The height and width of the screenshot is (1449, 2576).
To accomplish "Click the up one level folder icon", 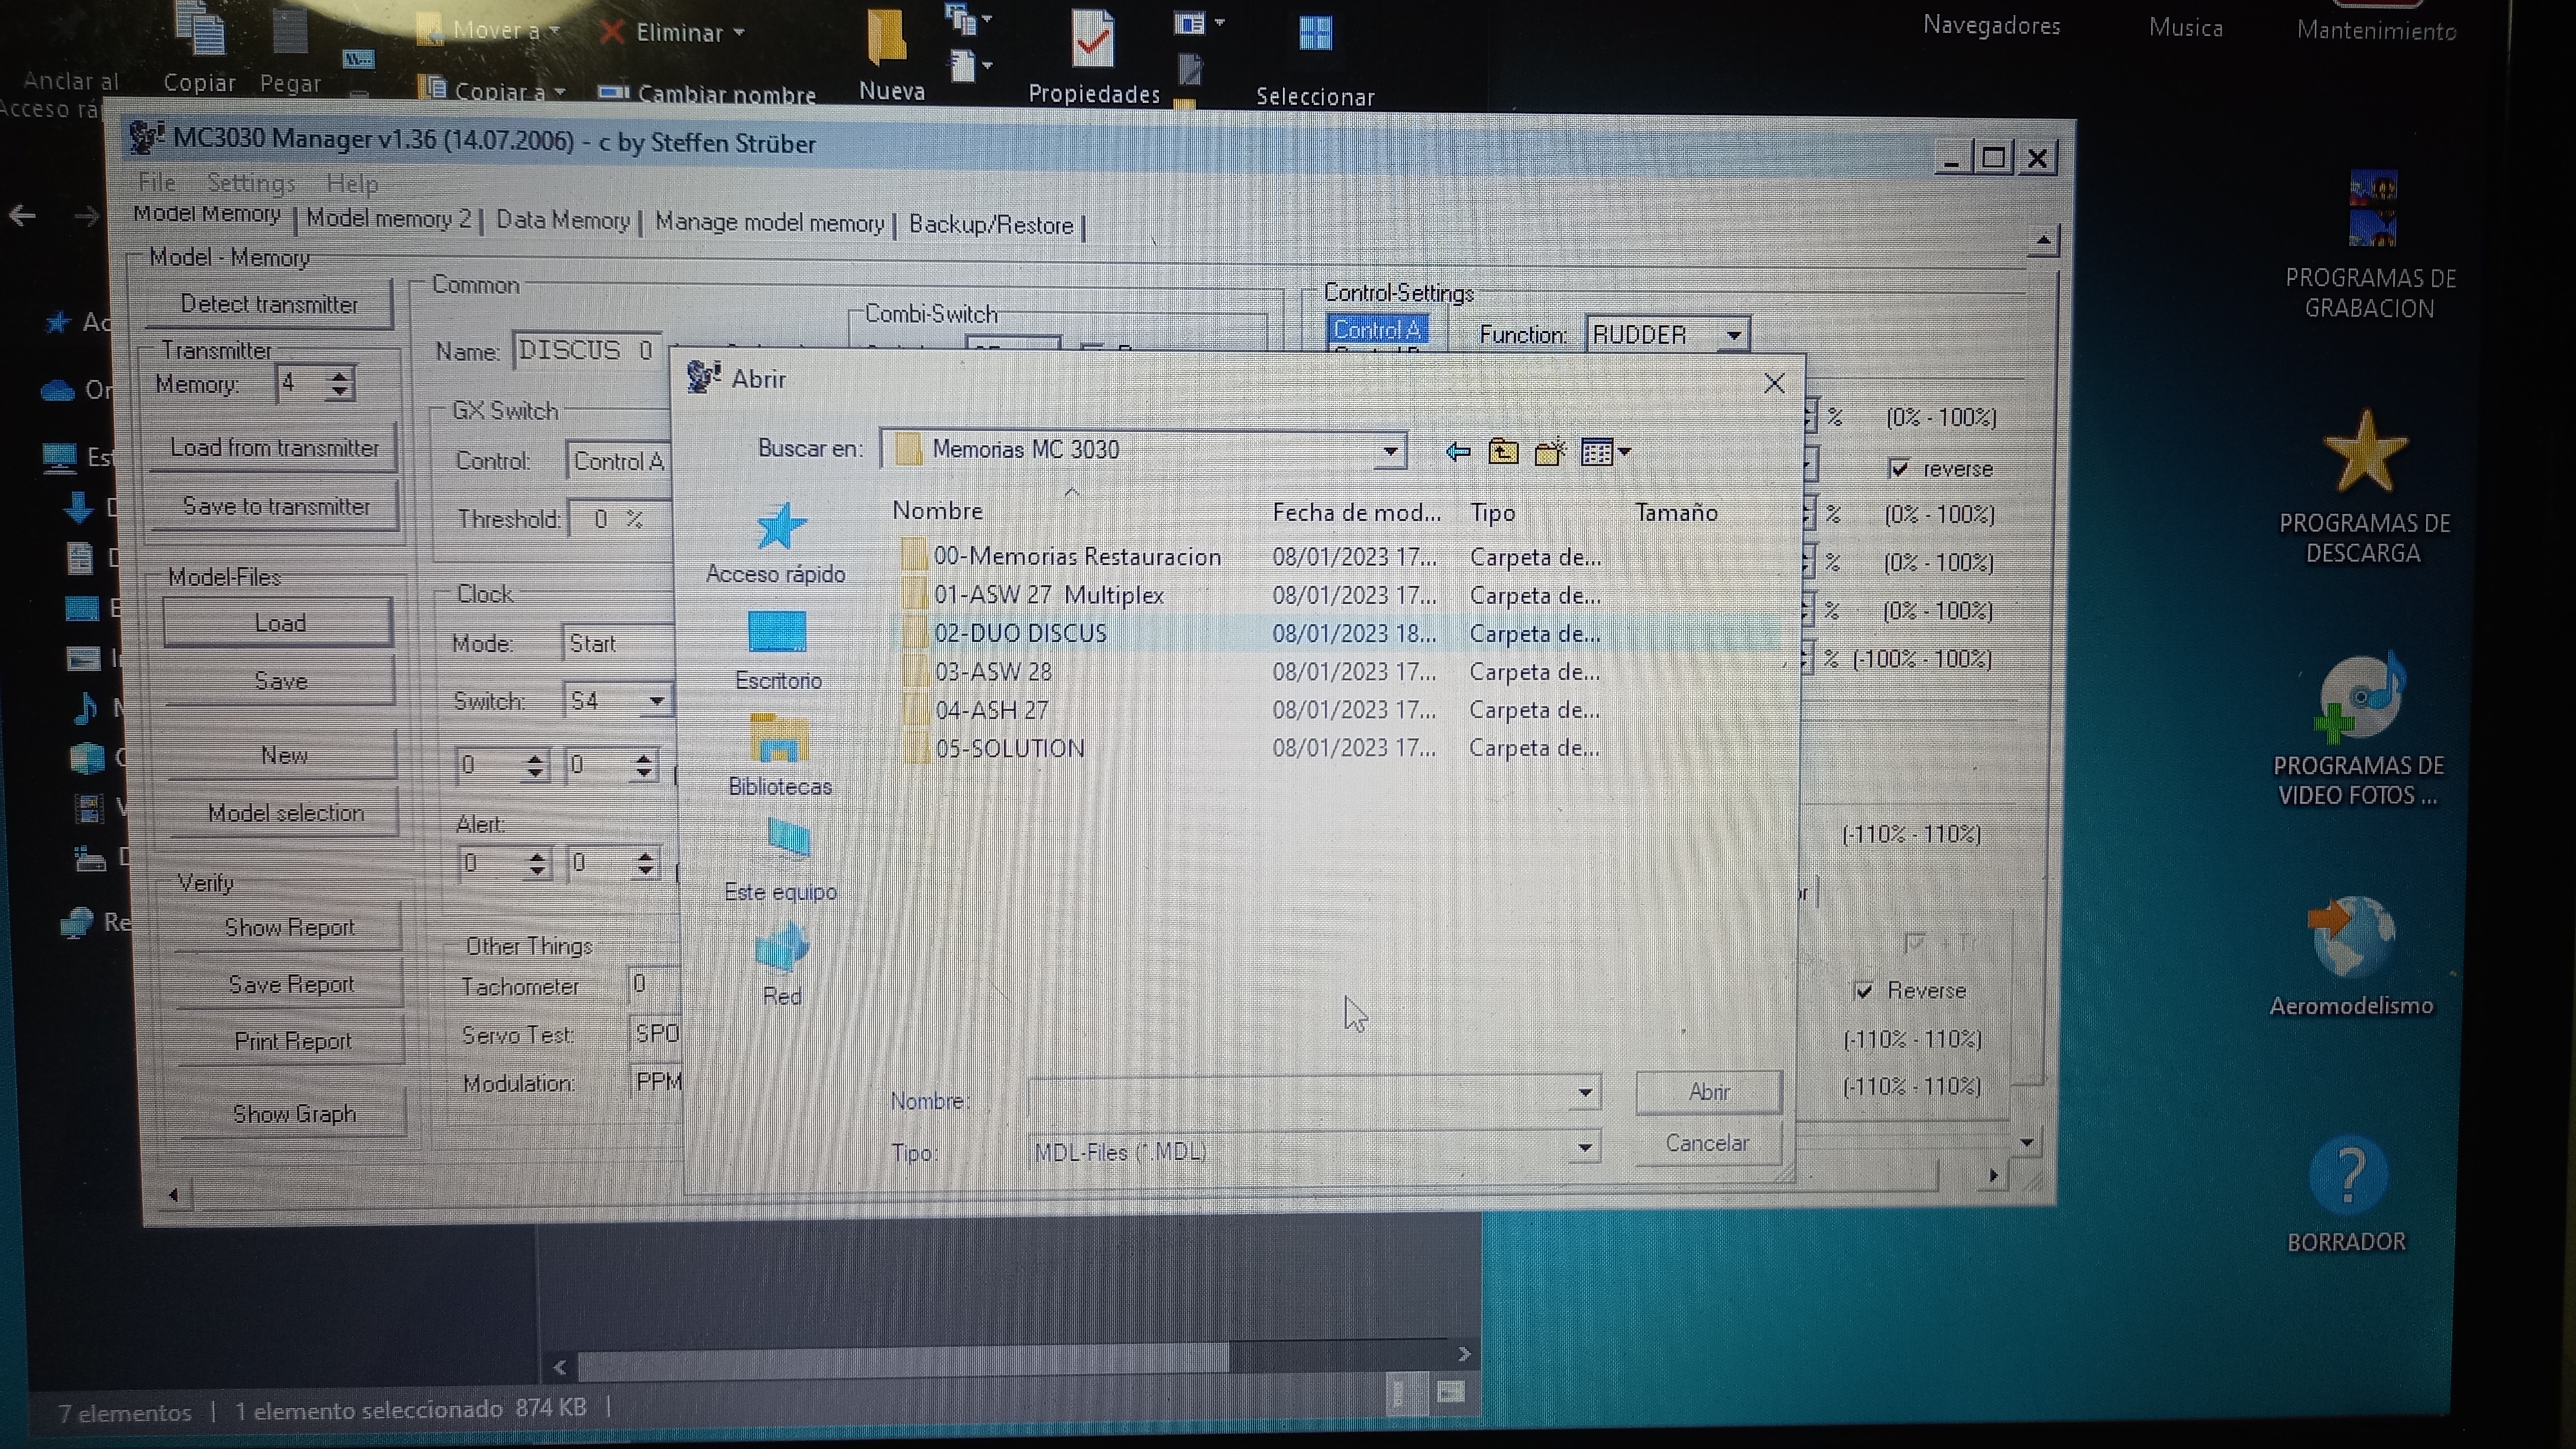I will 1503,452.
